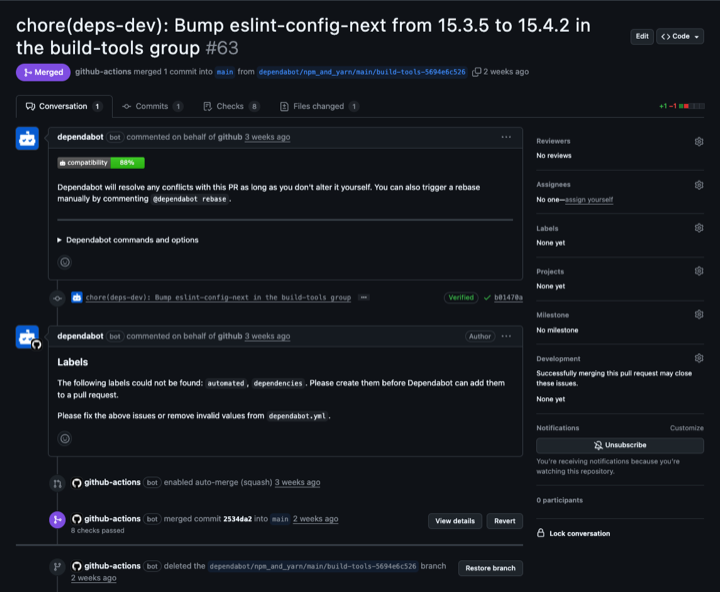Screen dimensions: 720x592
Task: Copy branch name with the copy icon
Action: point(476,72)
